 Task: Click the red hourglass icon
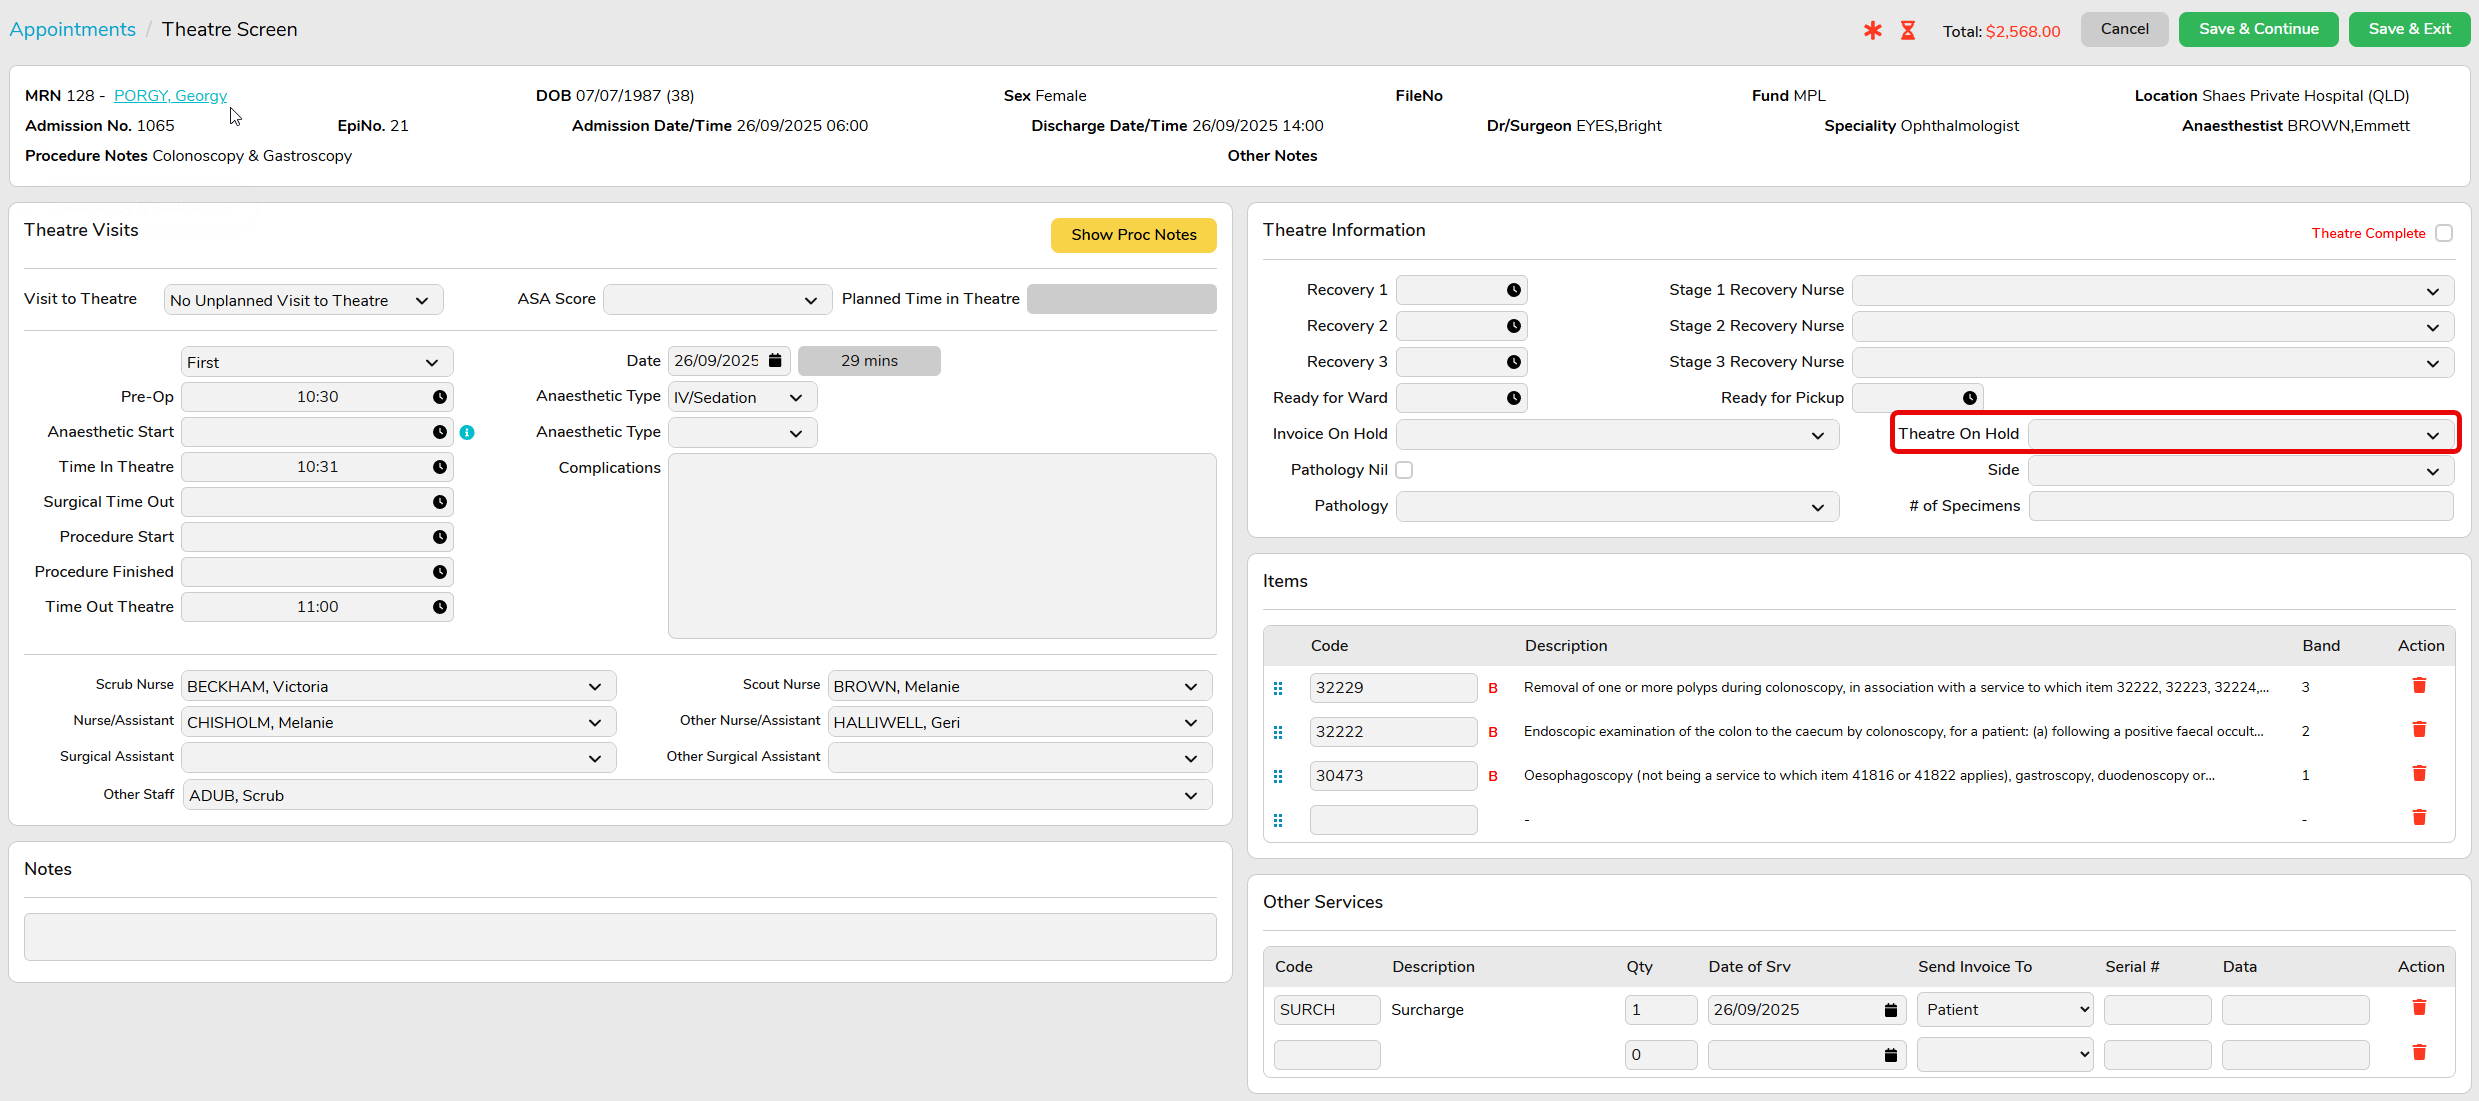[x=1908, y=31]
